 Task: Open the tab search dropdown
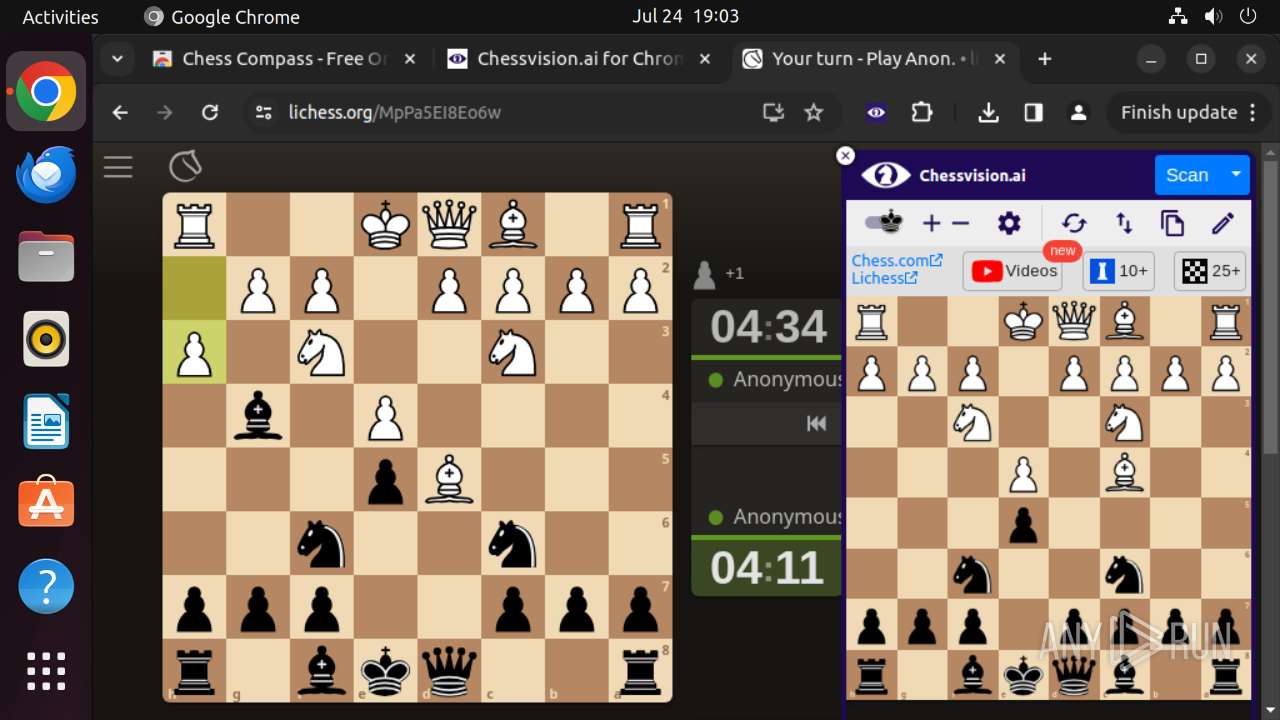tap(118, 59)
